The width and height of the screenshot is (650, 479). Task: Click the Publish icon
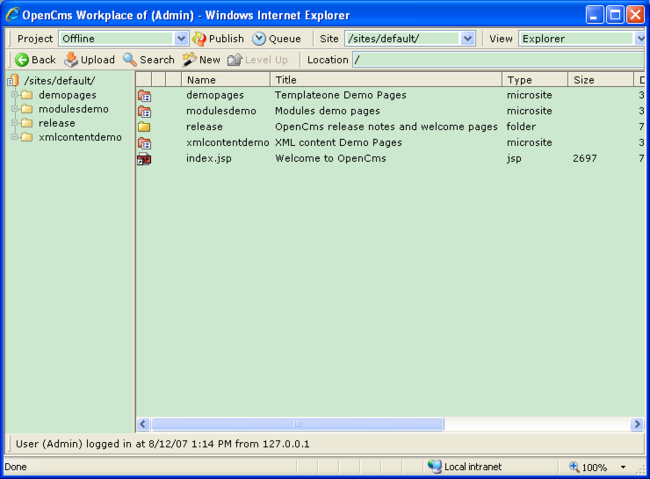pos(199,39)
